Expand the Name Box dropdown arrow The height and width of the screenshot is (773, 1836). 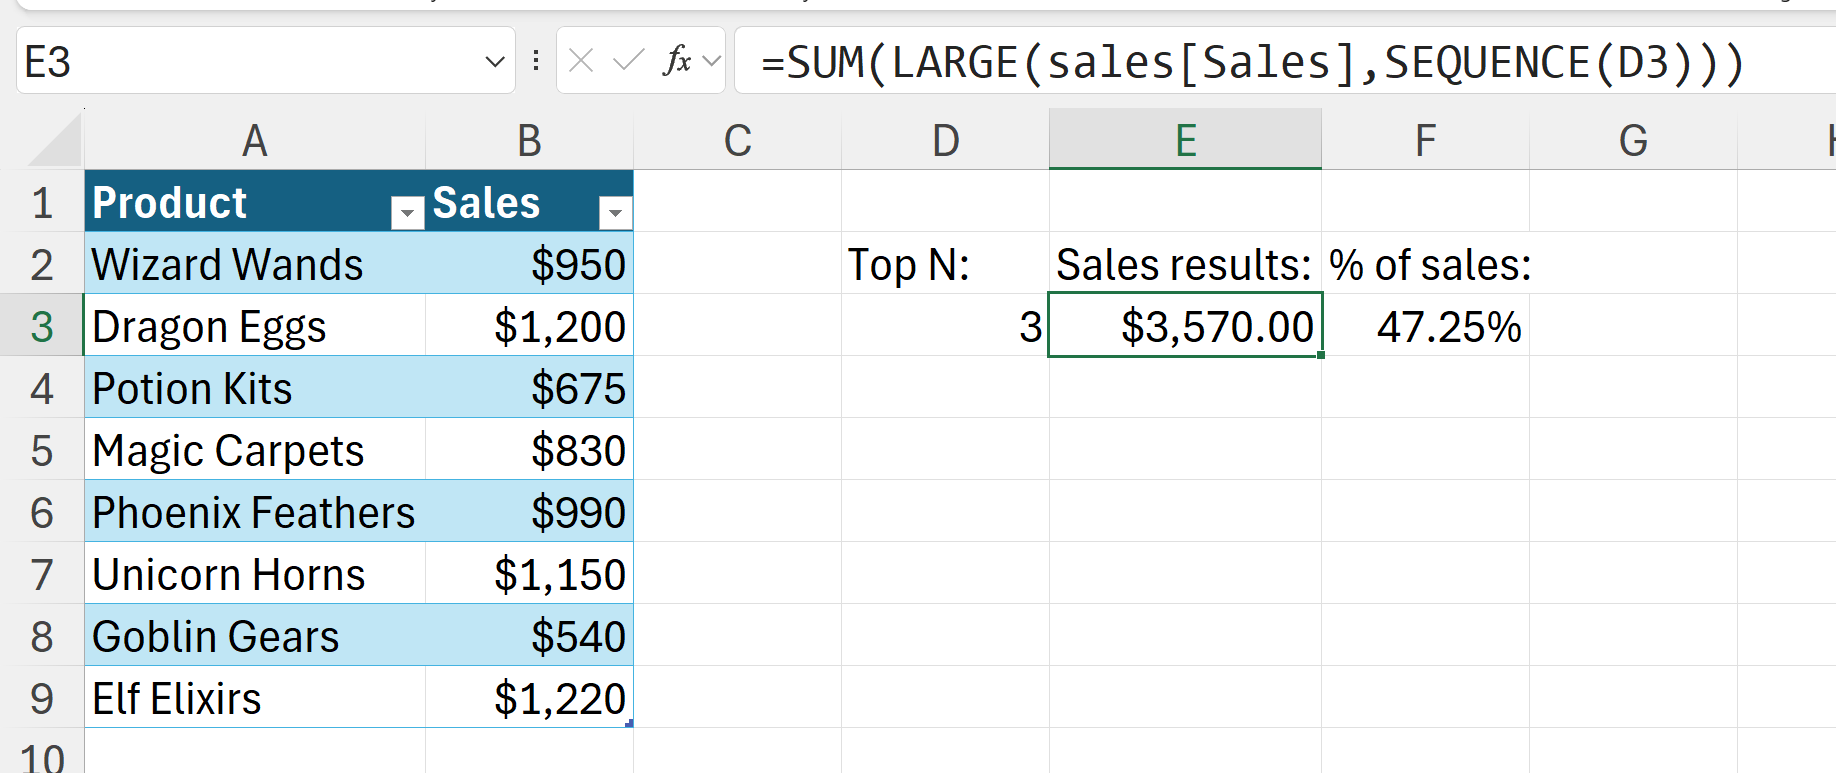tap(494, 62)
